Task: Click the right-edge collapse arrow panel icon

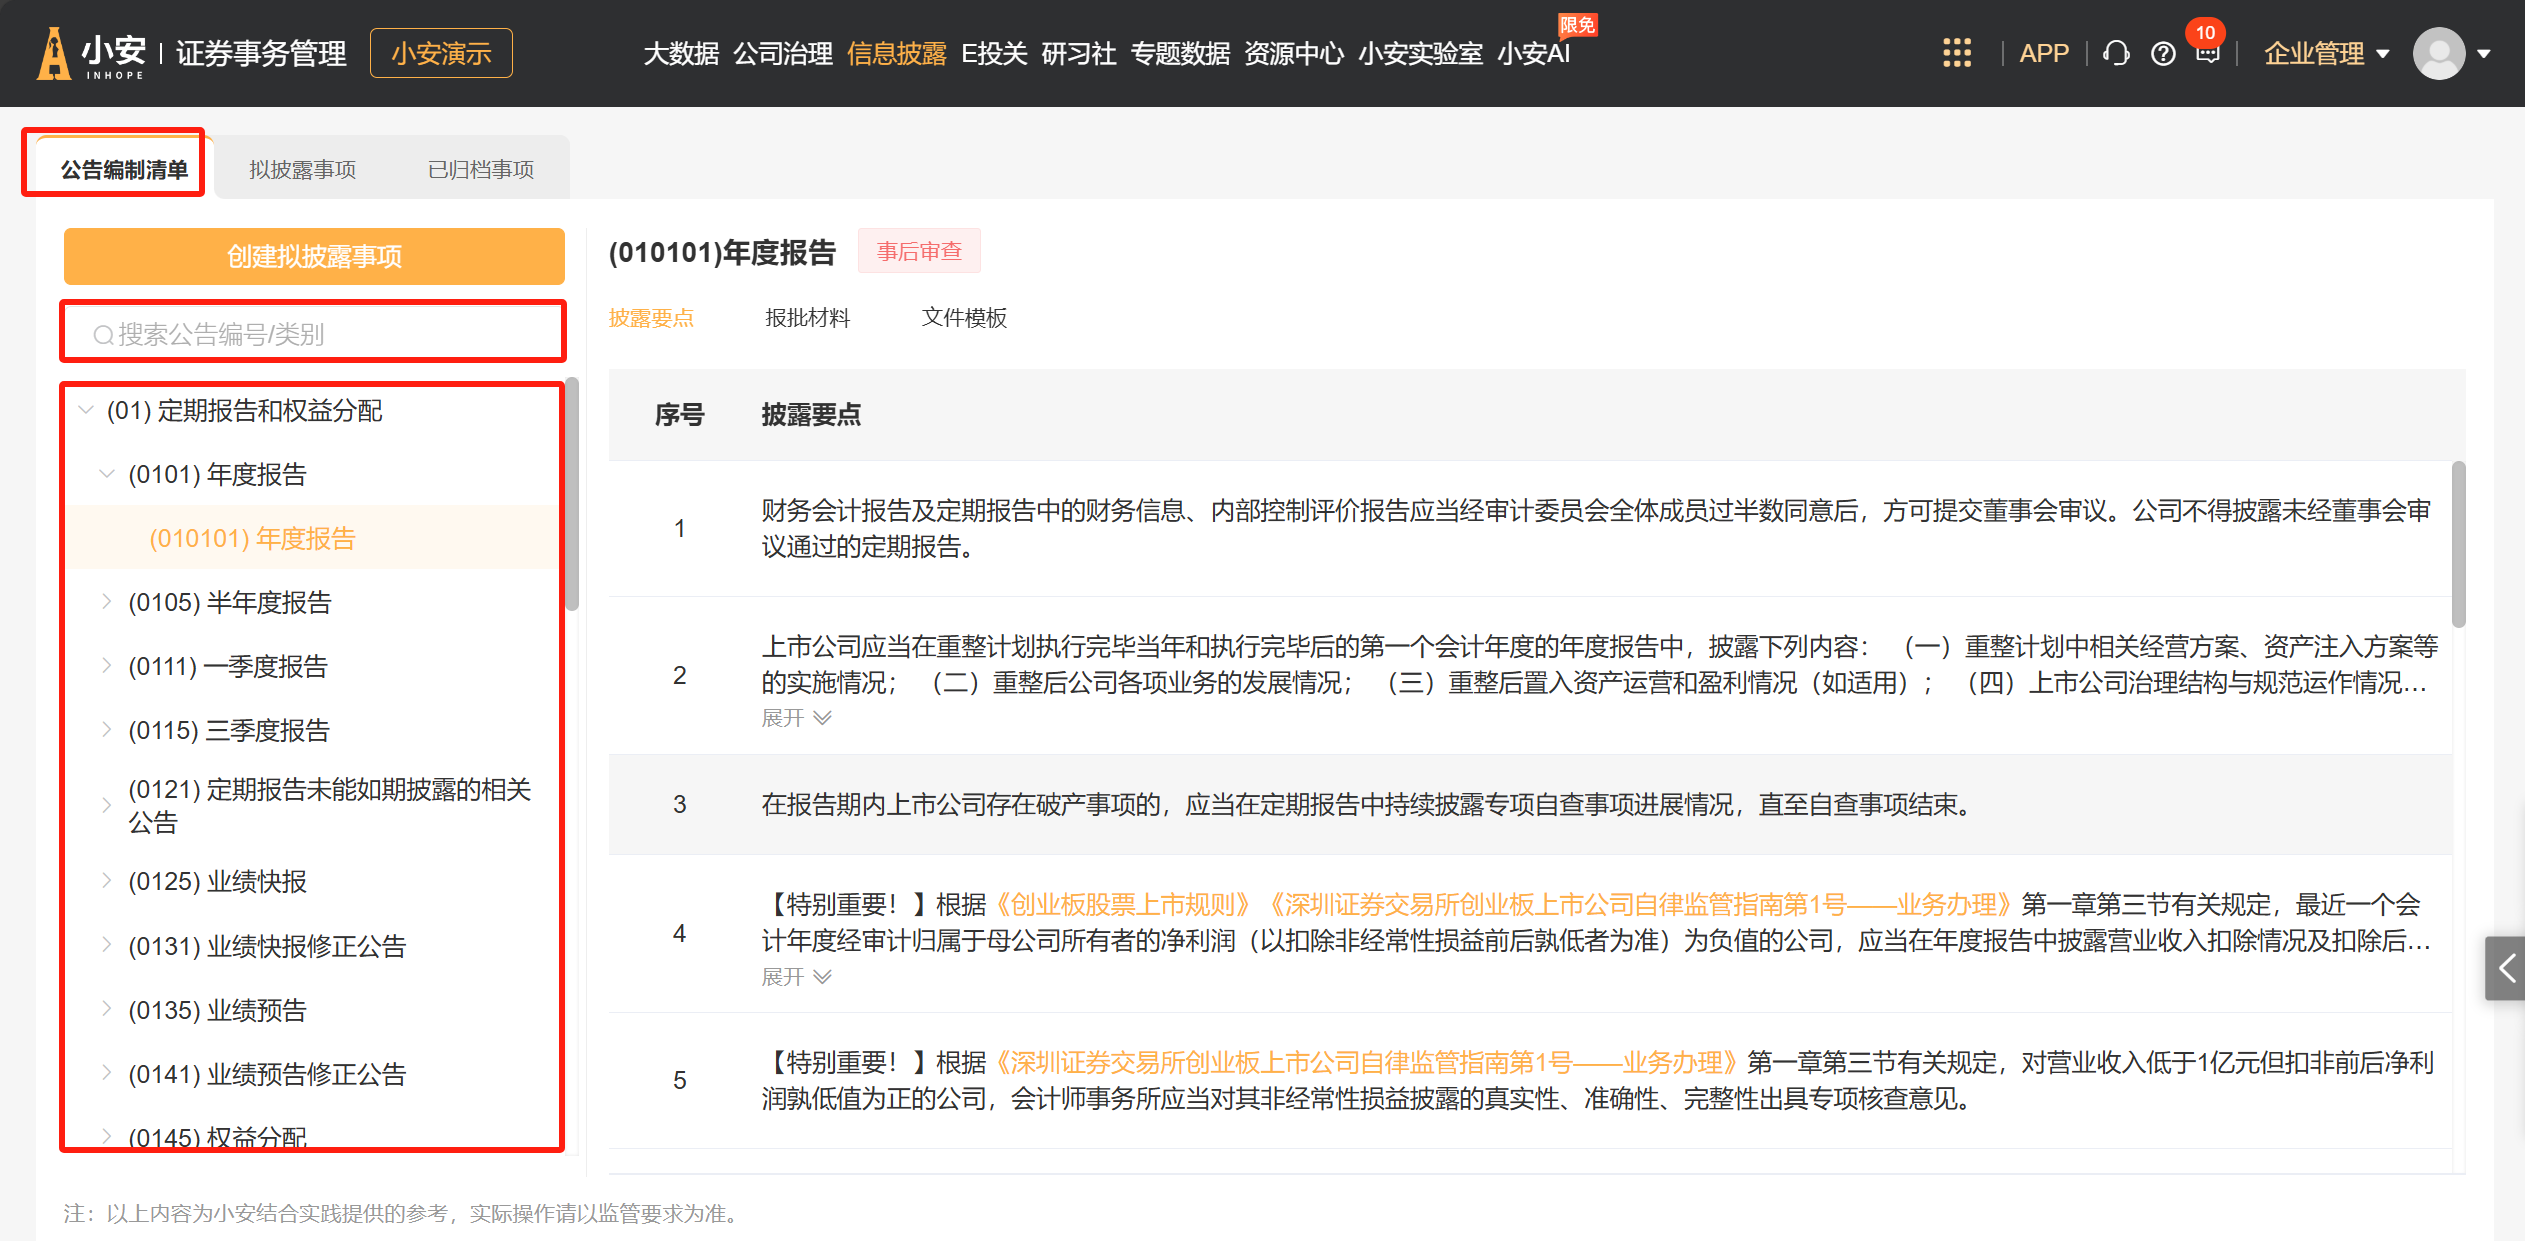Action: click(x=2505, y=968)
